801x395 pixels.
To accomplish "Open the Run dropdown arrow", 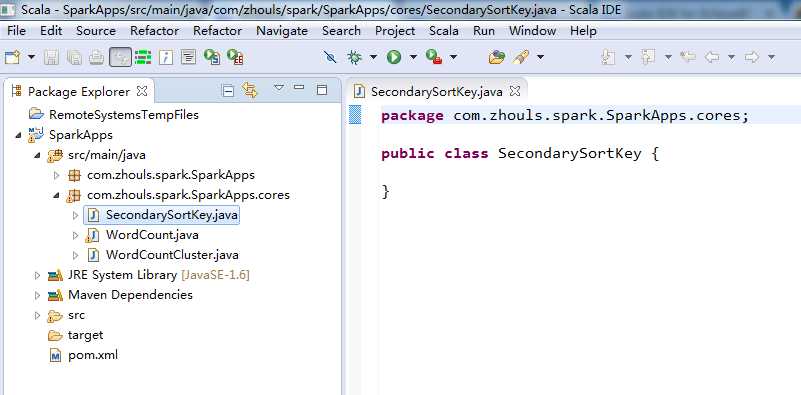I will [x=413, y=57].
